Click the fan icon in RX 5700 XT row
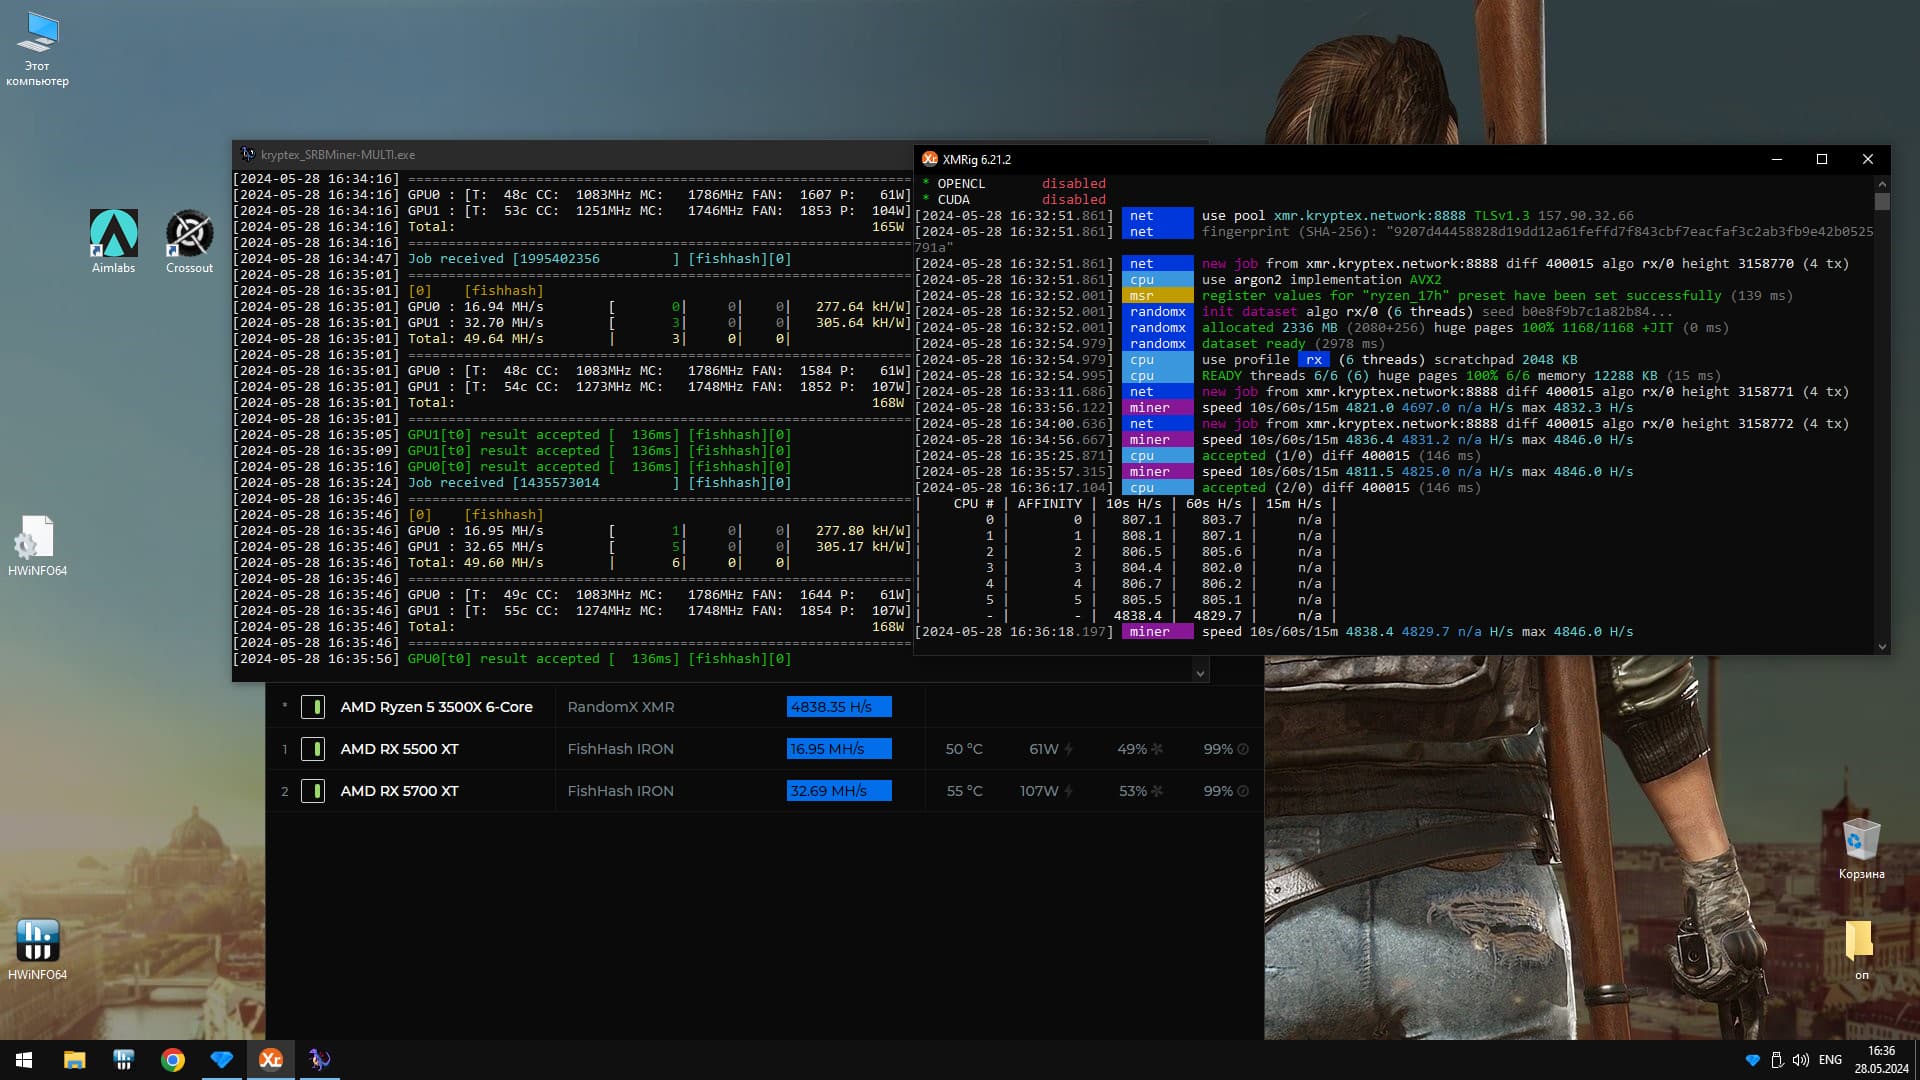The height and width of the screenshot is (1080, 1920). (1157, 791)
